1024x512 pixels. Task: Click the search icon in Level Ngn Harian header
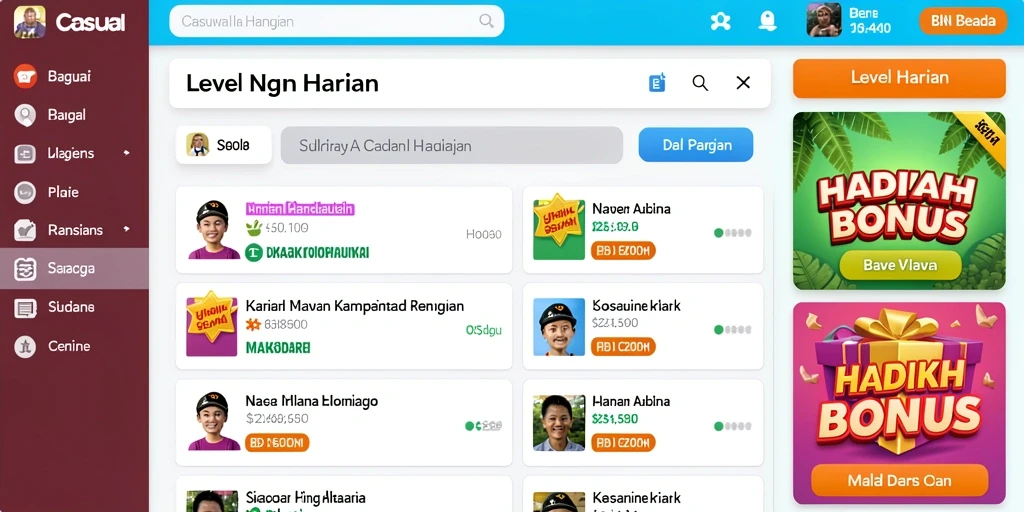click(x=700, y=83)
